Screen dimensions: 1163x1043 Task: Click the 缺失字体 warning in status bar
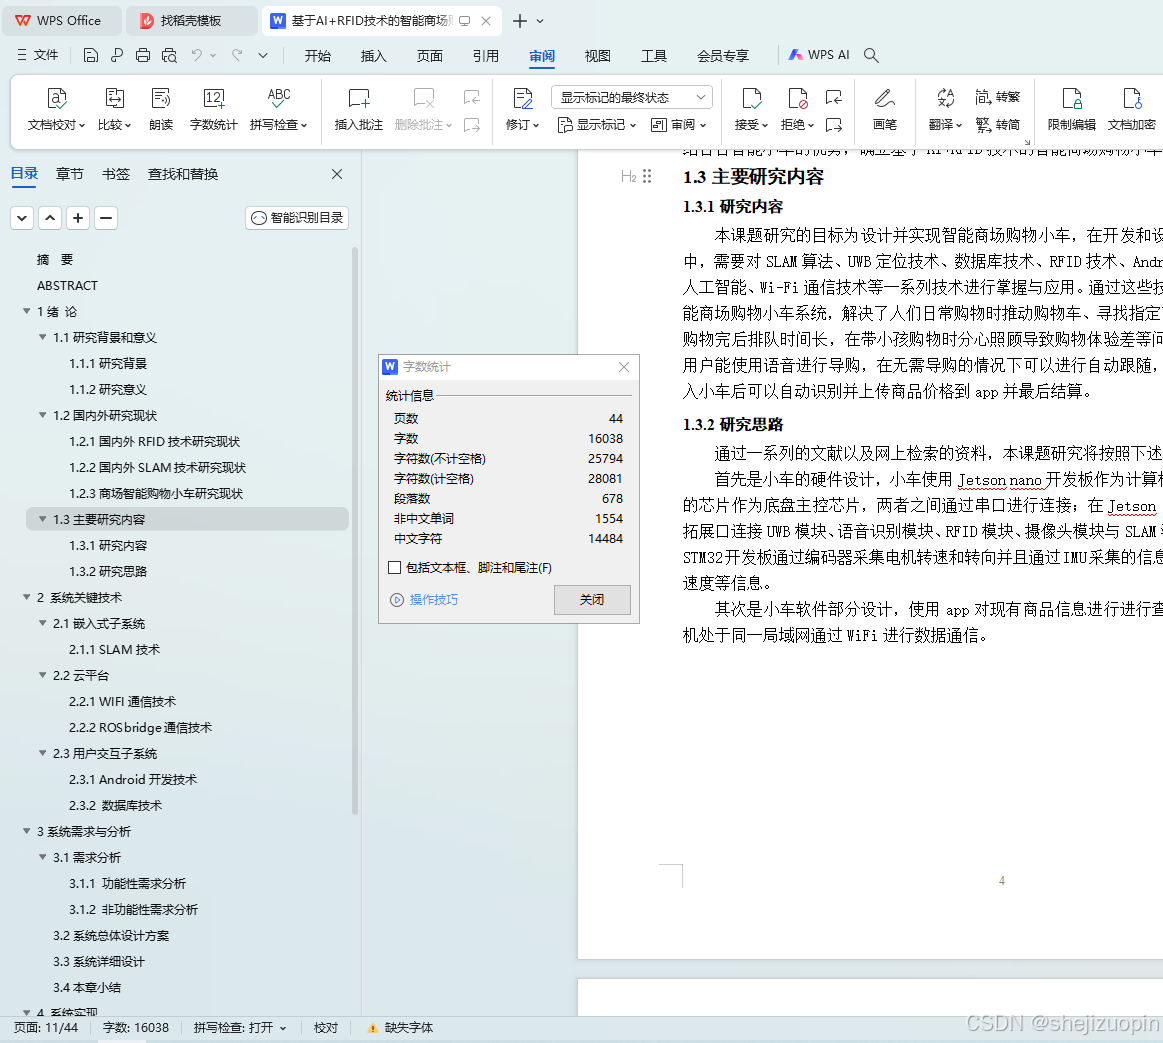(401, 1027)
